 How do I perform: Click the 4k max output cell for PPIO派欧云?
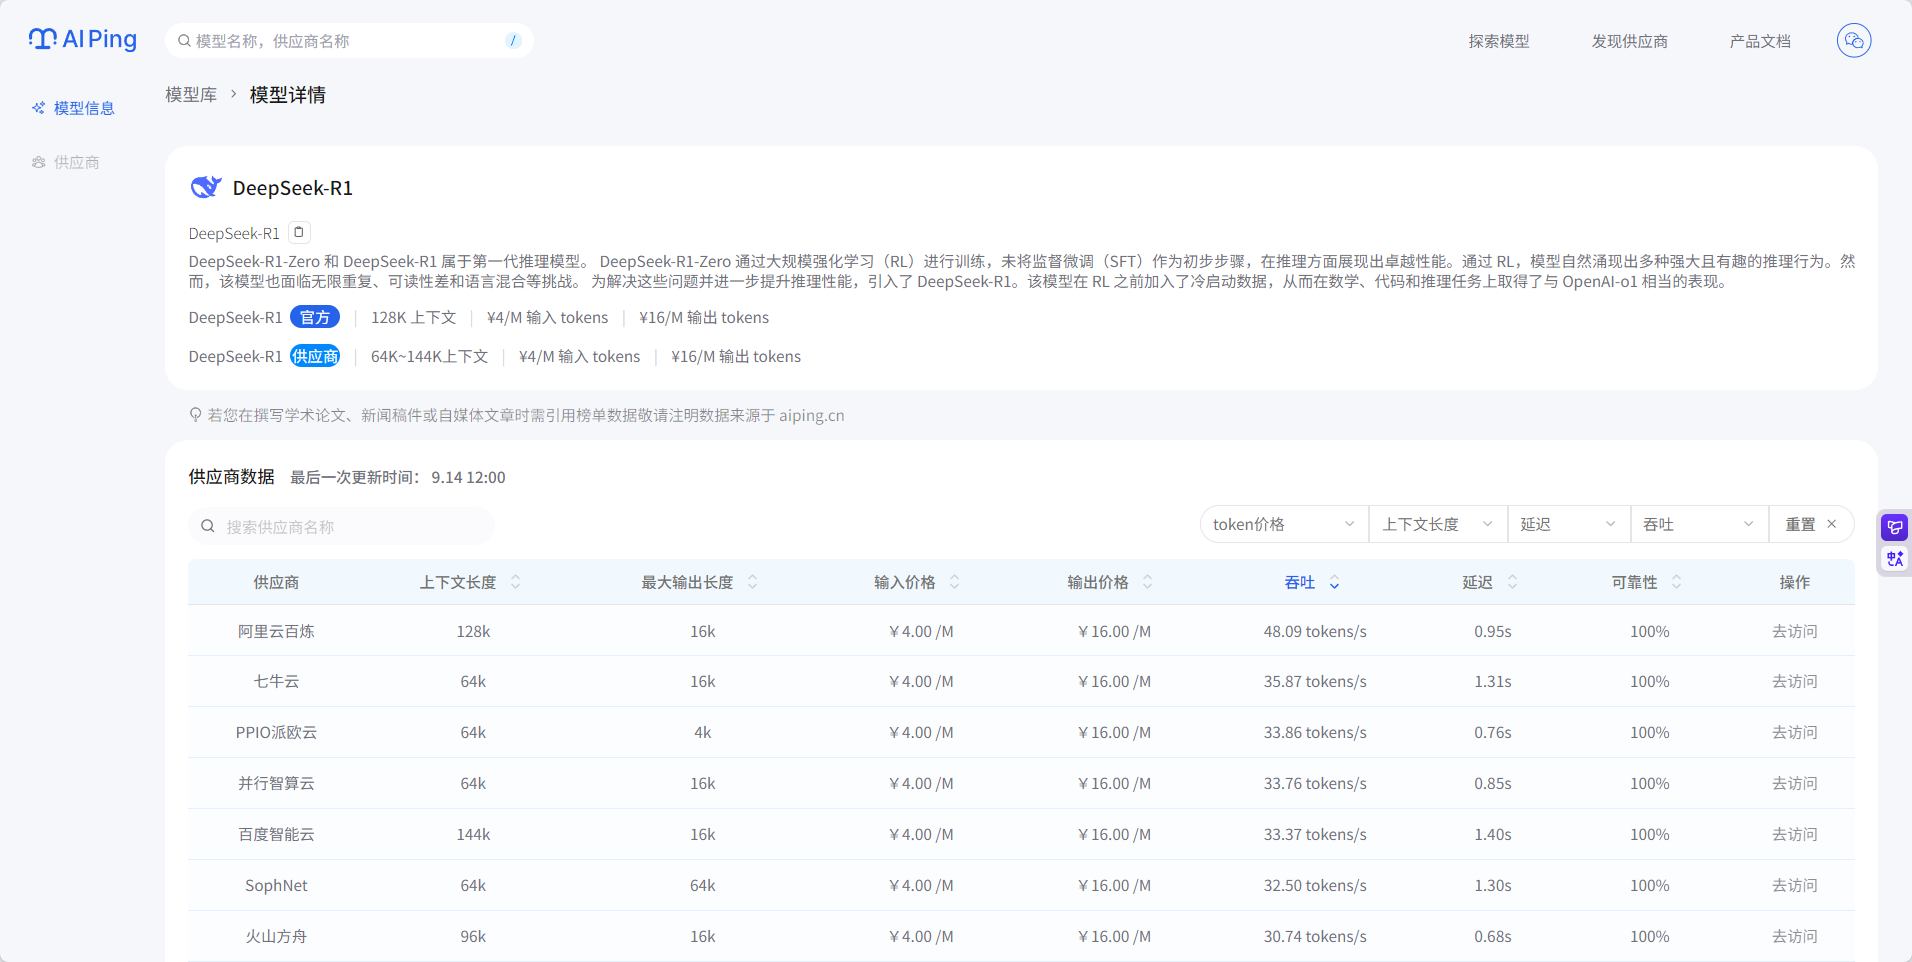[x=702, y=732]
